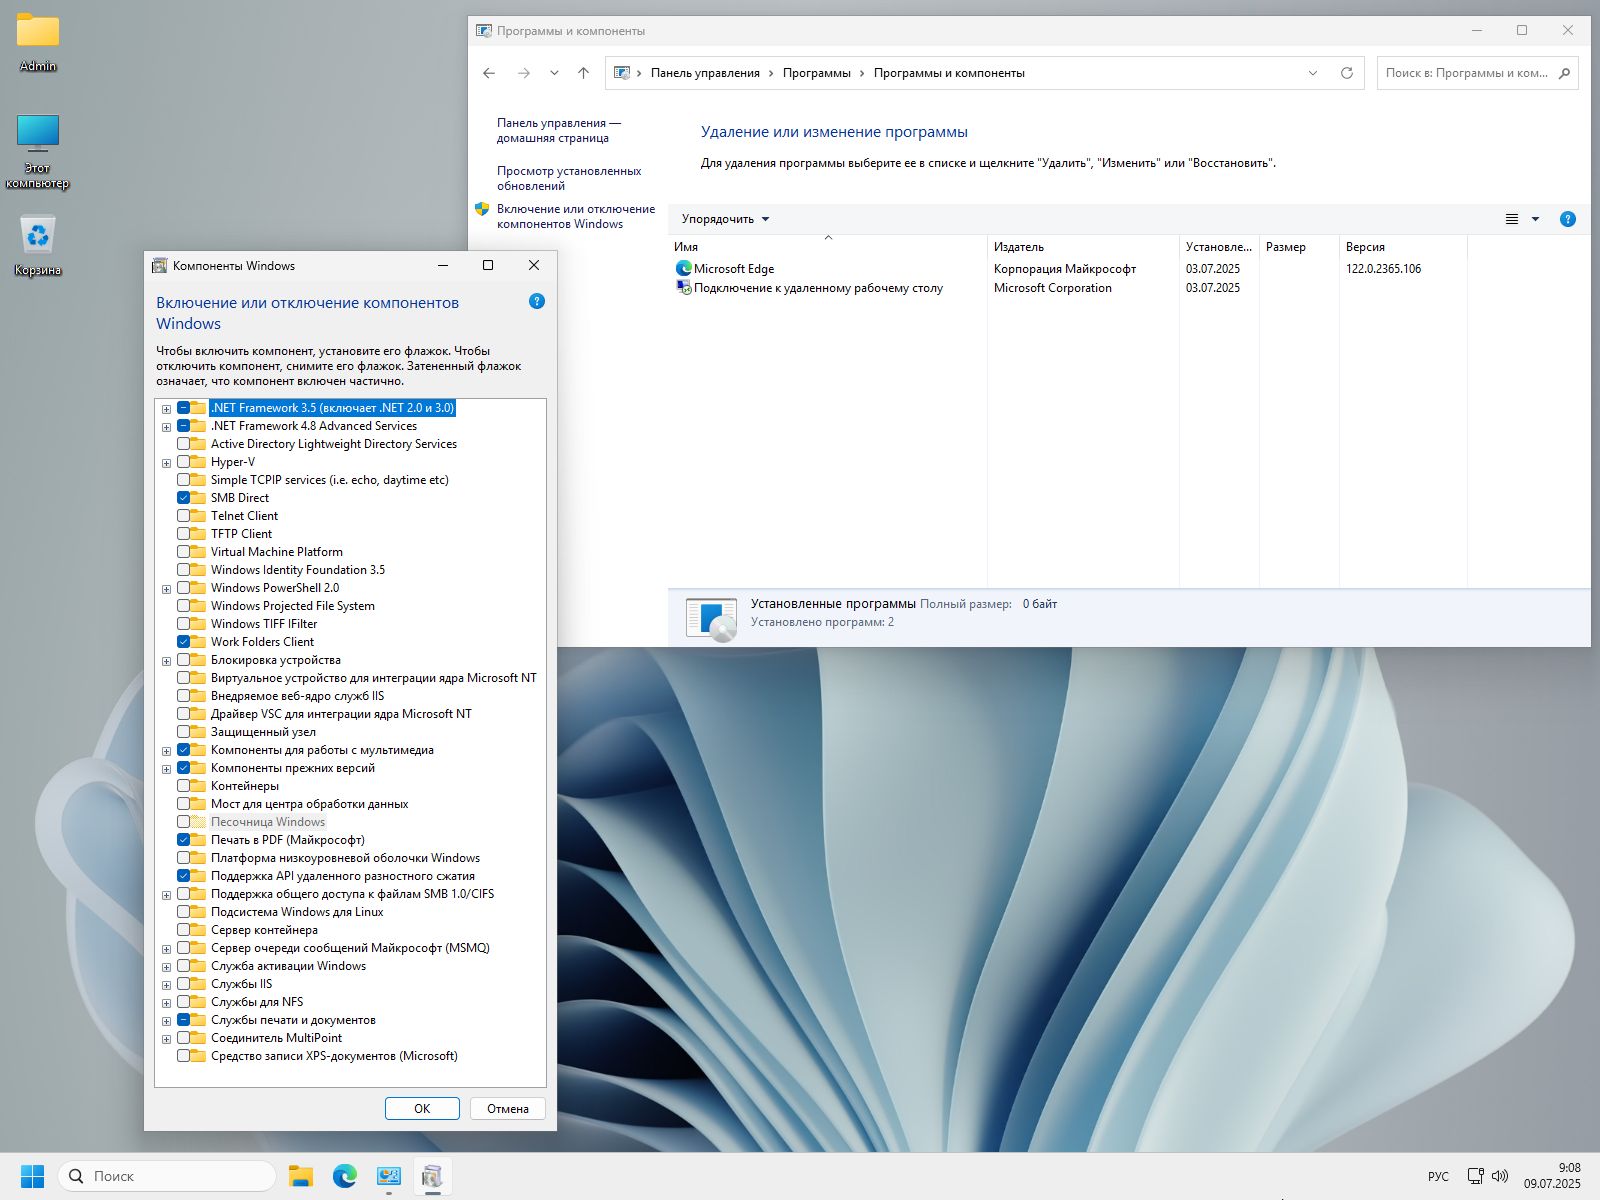The width and height of the screenshot is (1600, 1200).
Task: Expand Блокировка устройства node
Action: tap(166, 660)
